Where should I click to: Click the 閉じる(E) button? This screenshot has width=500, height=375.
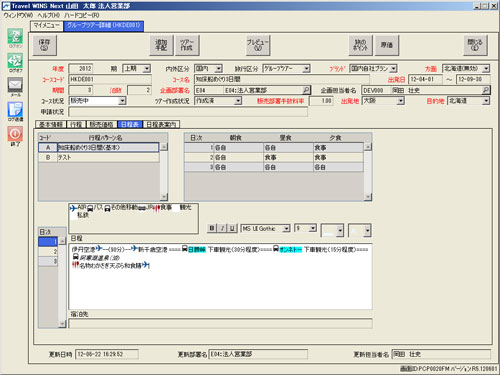[475, 45]
